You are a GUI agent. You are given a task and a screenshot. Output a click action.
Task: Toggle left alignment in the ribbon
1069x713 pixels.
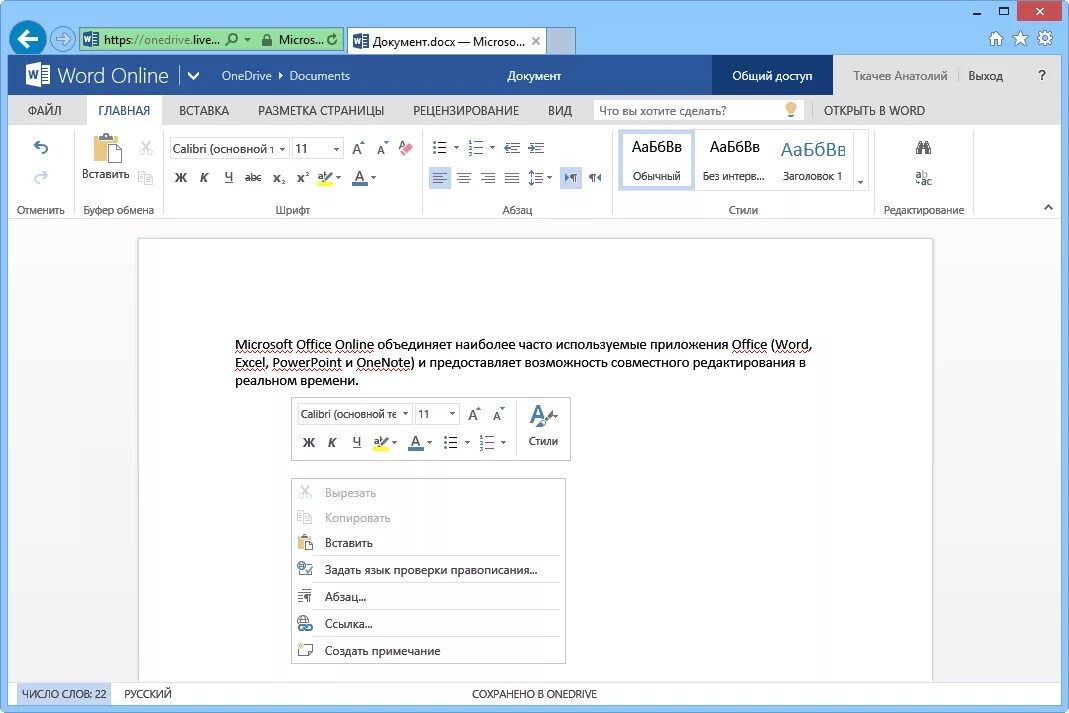point(440,178)
